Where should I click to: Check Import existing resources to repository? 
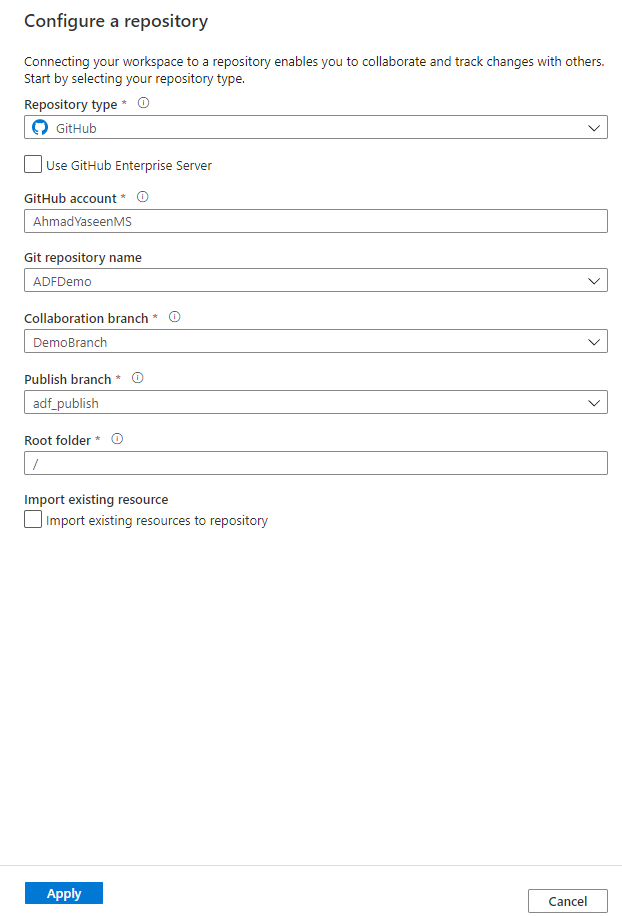click(x=31, y=519)
